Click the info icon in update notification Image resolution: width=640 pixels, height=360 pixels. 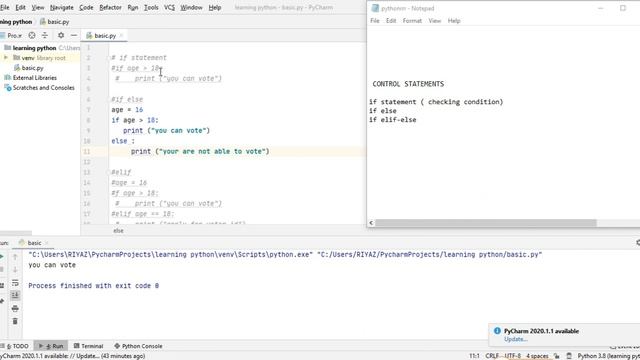[497, 331]
